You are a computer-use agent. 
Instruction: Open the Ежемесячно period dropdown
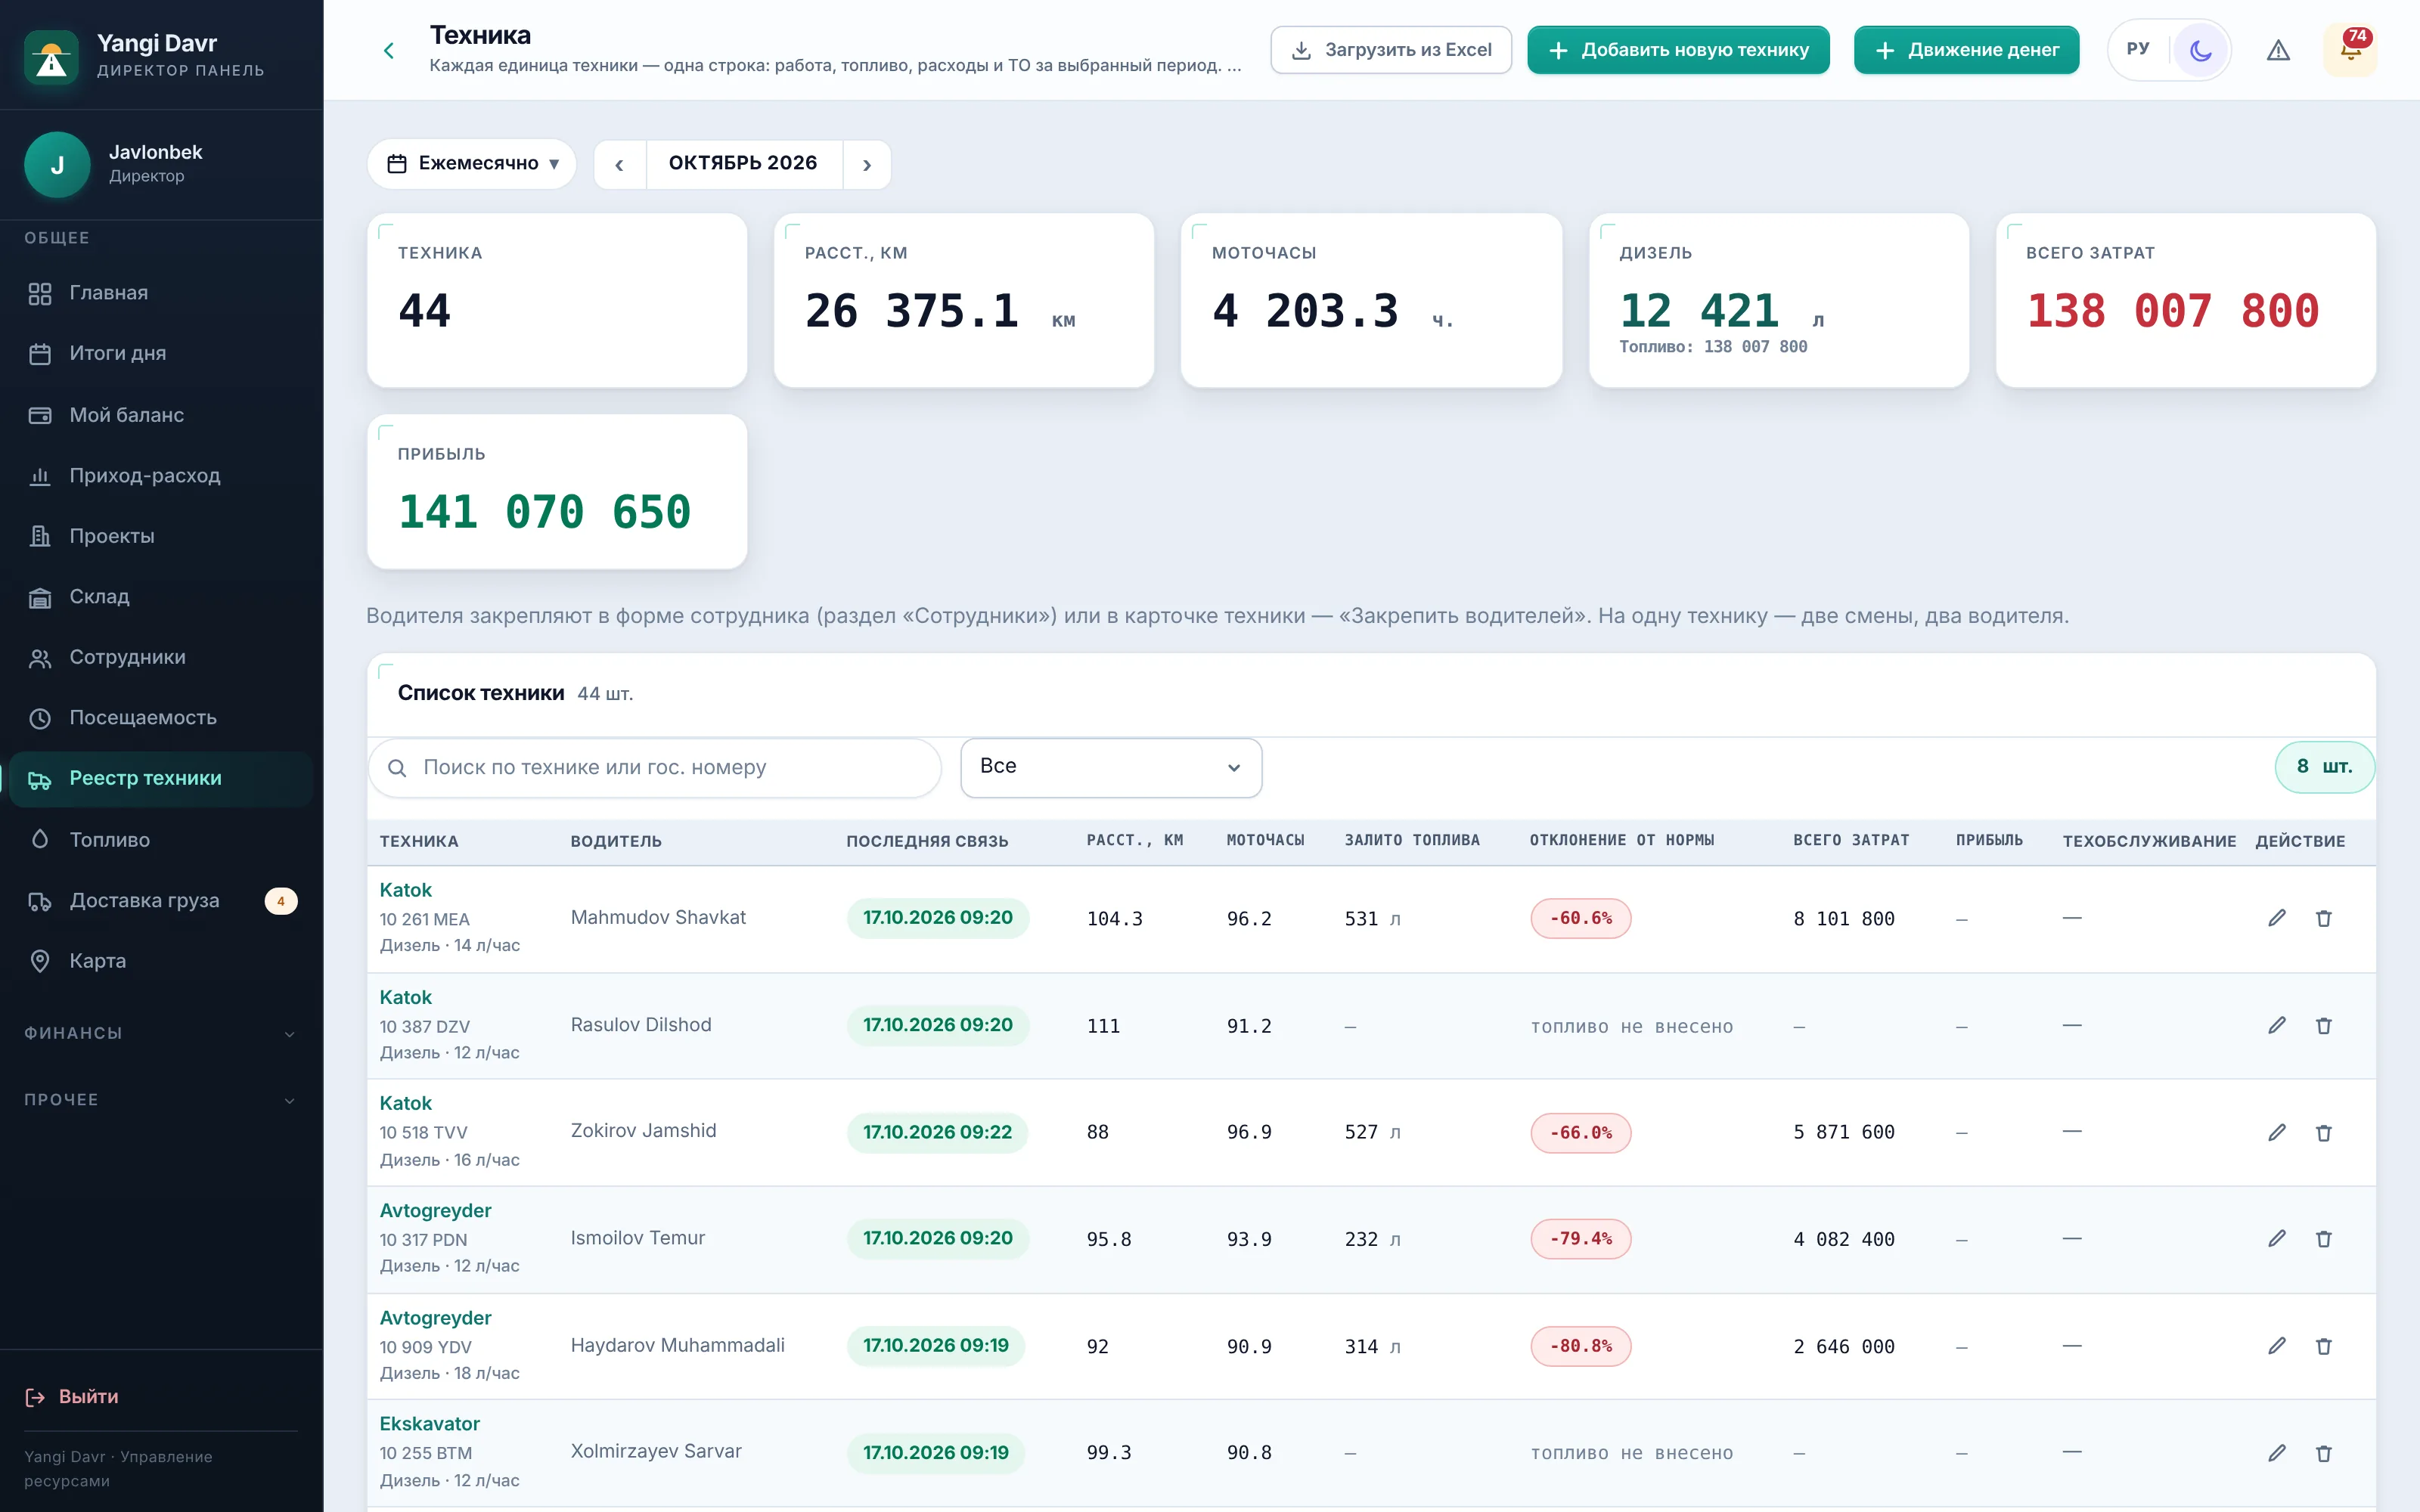472,164
